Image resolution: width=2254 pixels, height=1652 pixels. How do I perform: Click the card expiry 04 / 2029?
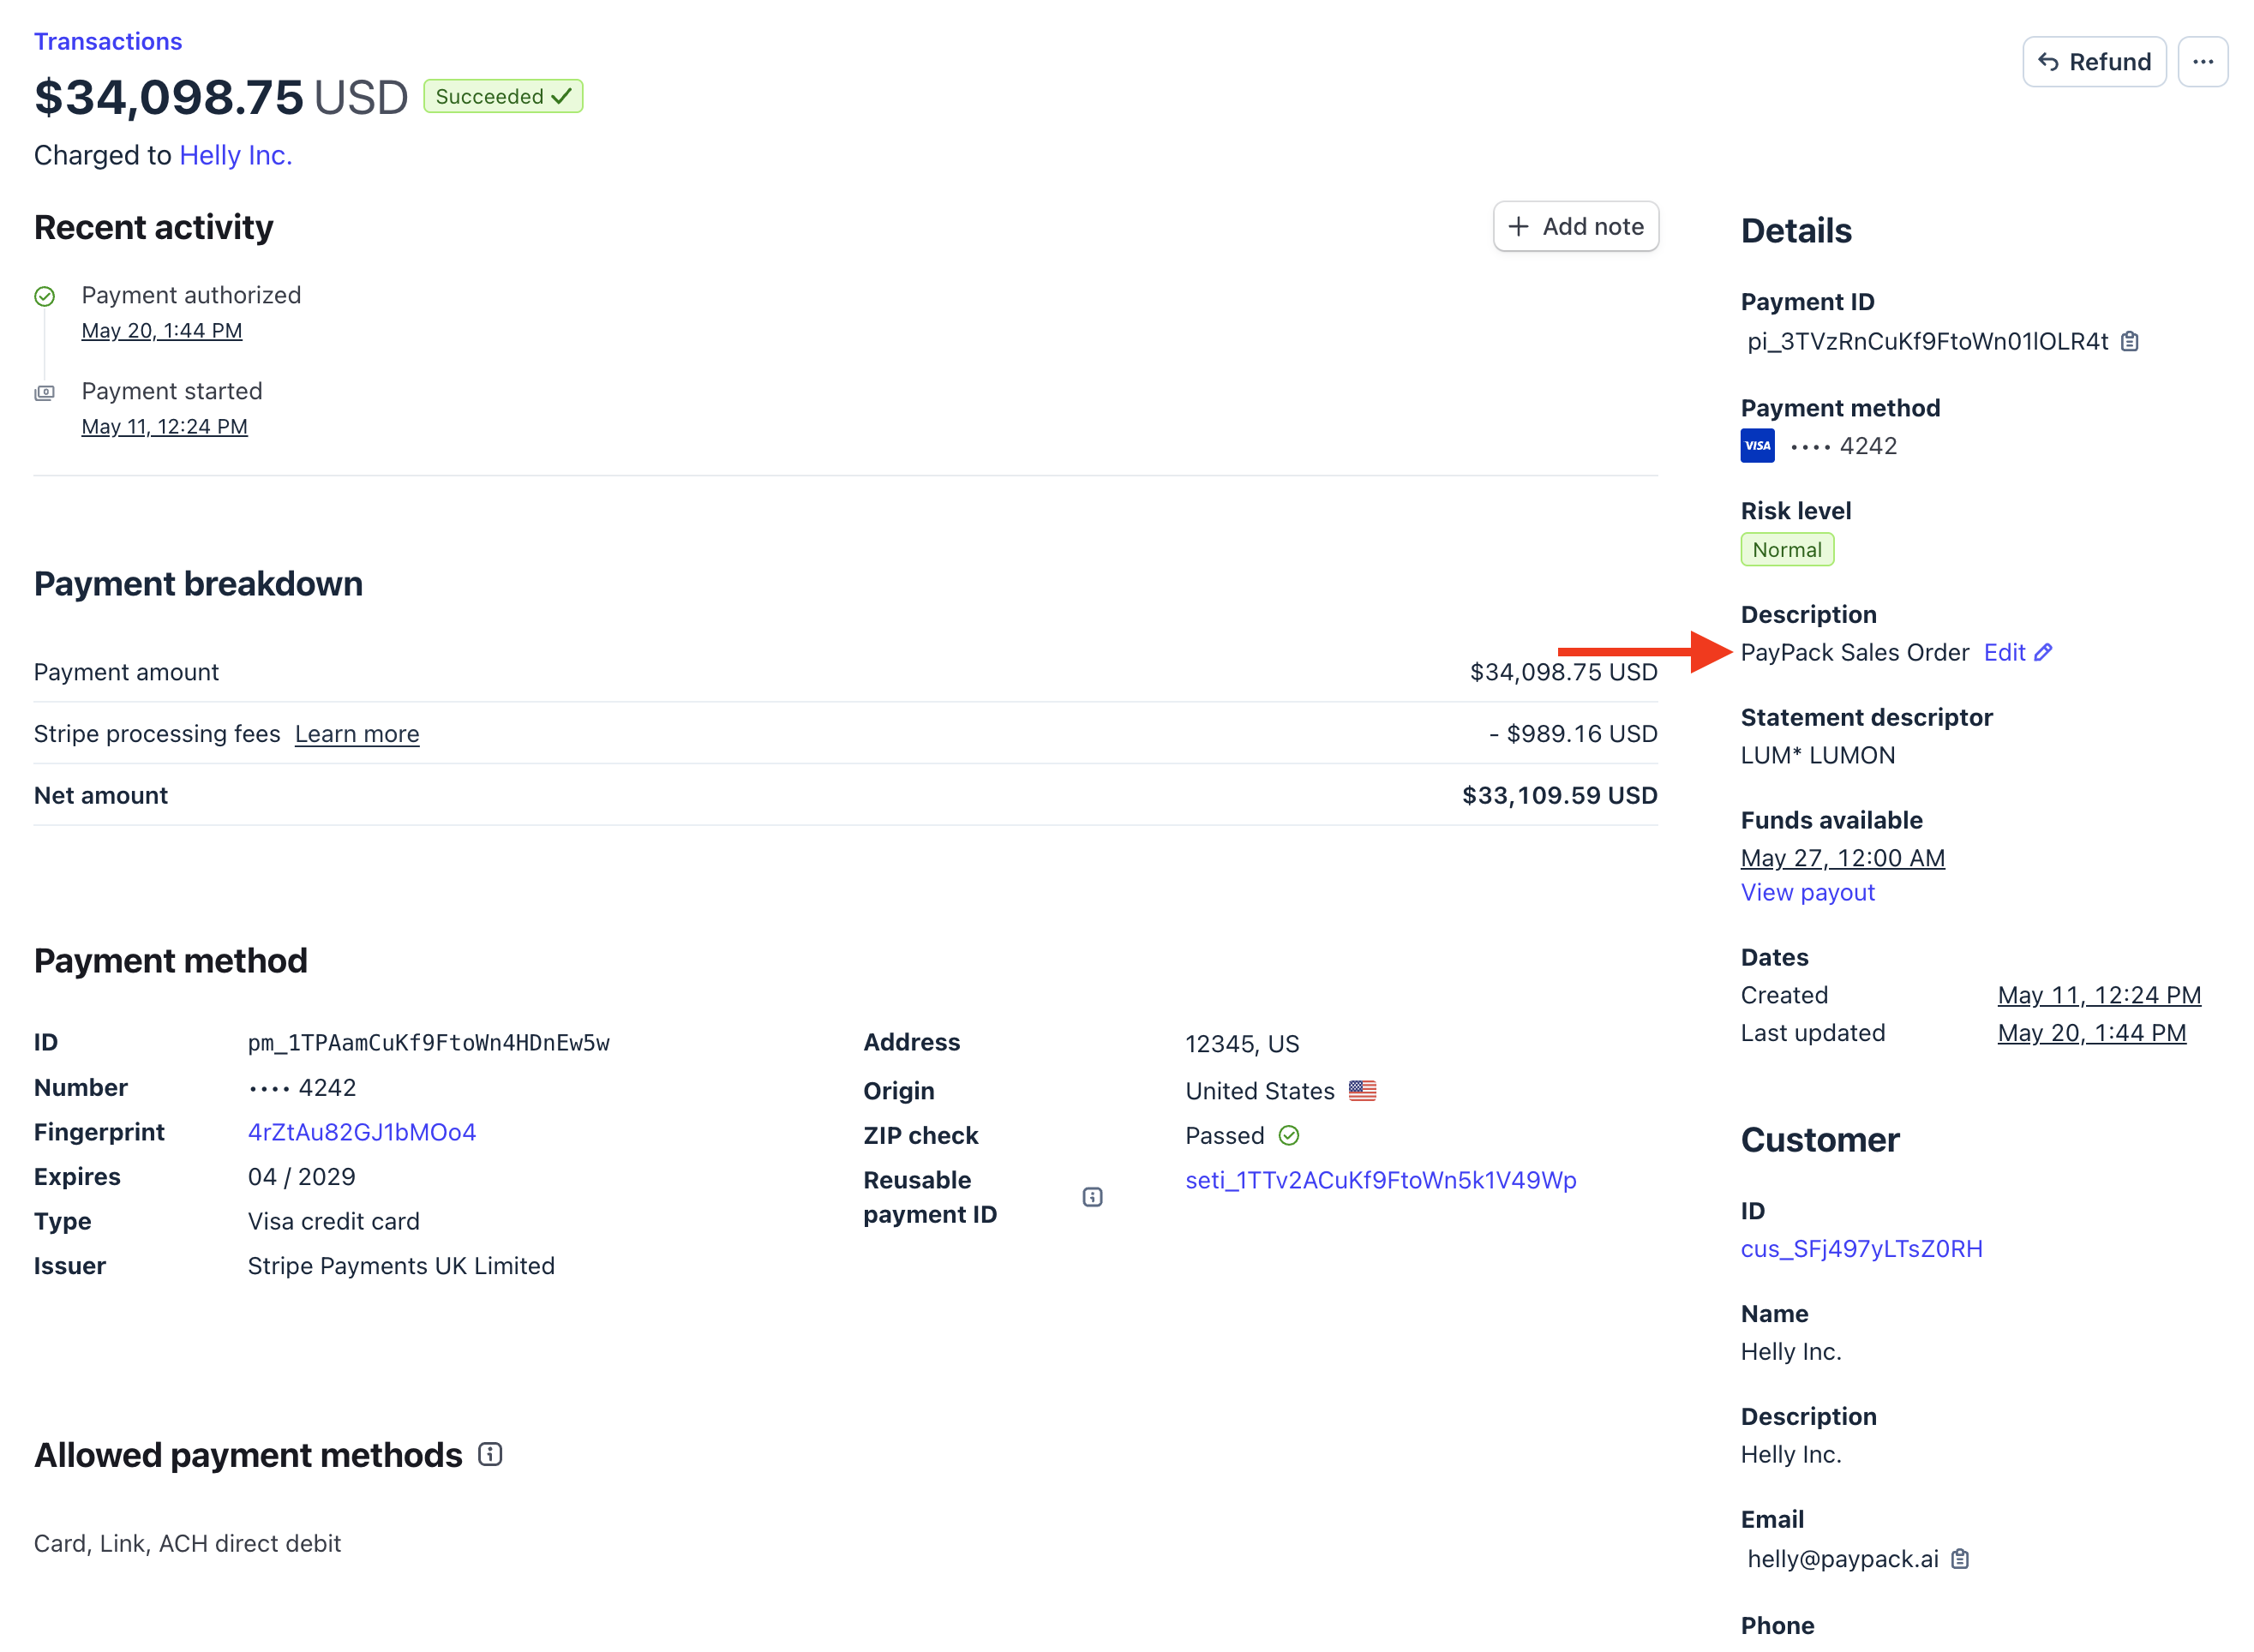click(302, 1177)
